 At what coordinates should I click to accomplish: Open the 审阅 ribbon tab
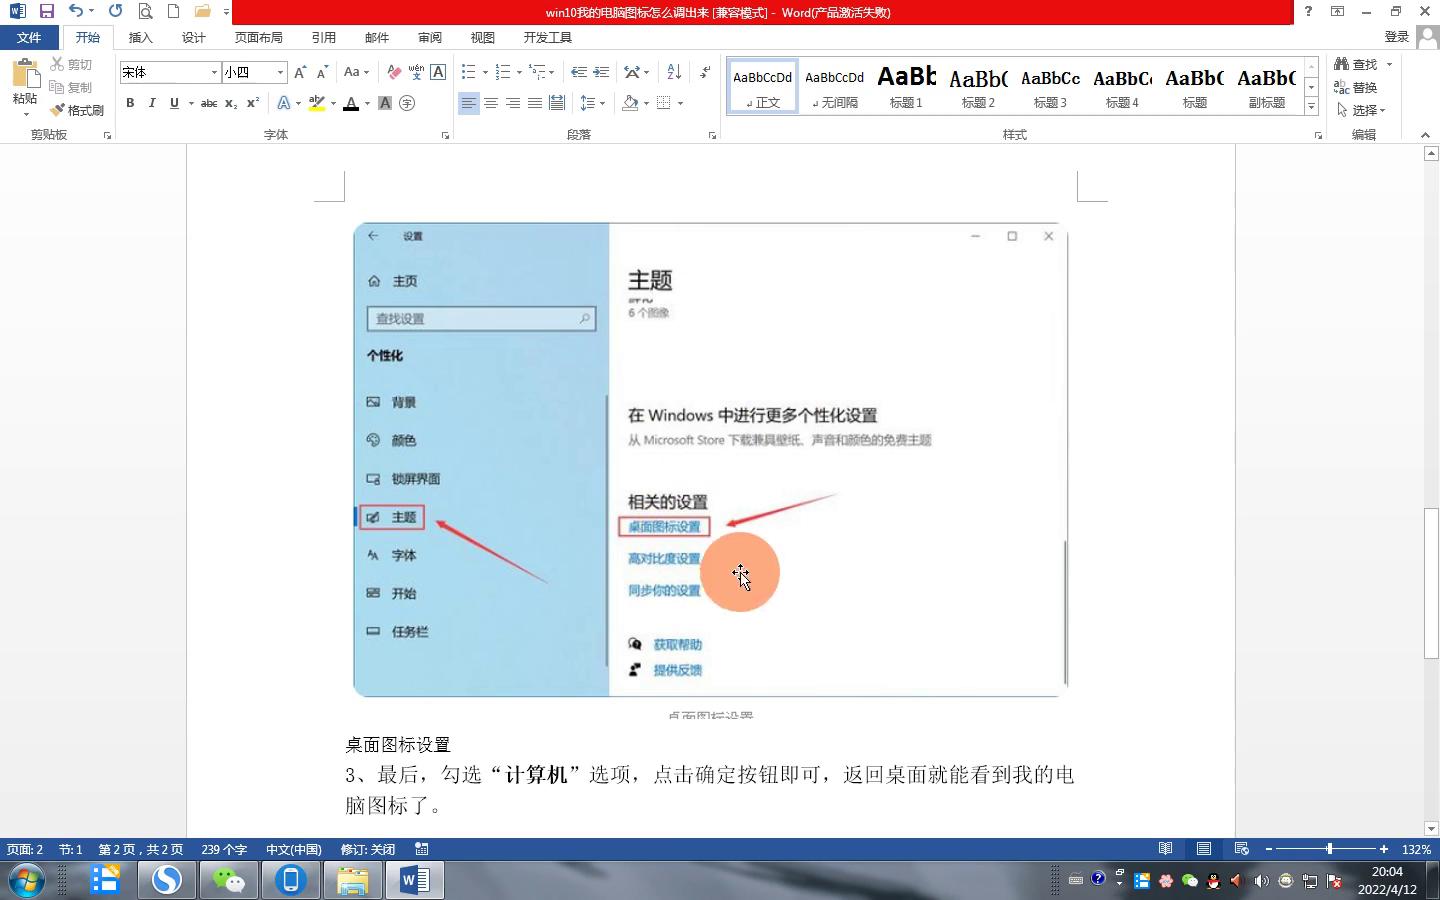(429, 37)
